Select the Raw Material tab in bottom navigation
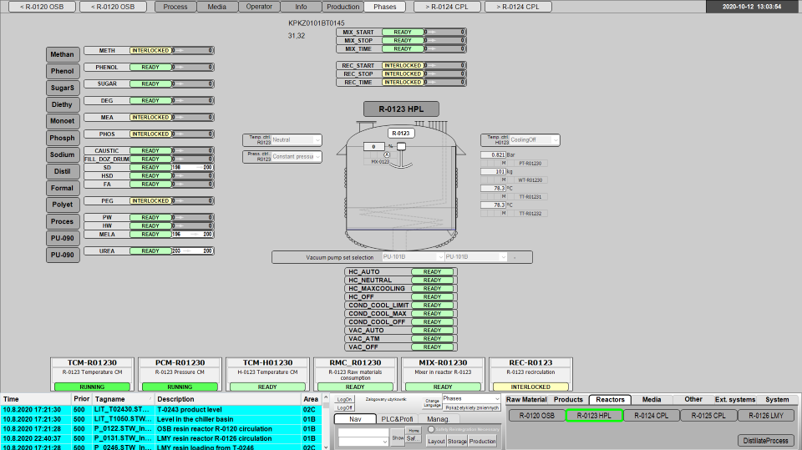802x450 pixels. [526, 399]
